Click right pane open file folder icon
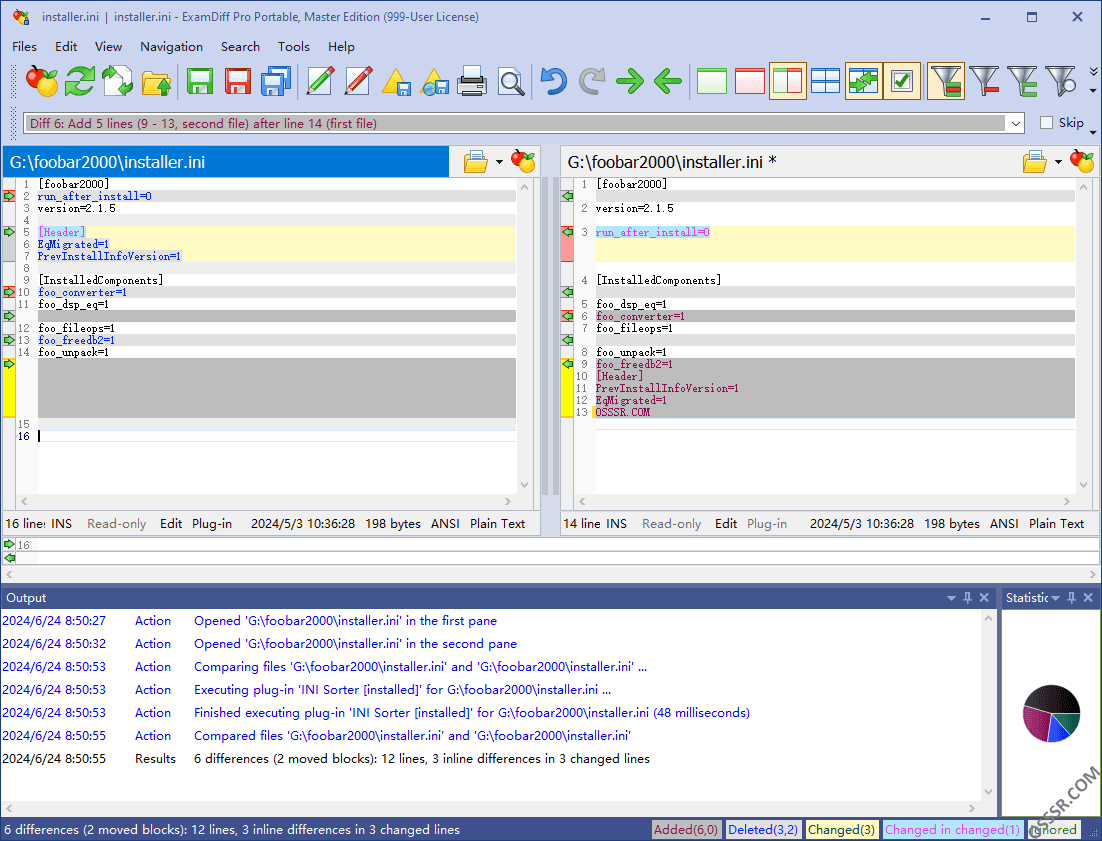 (1035, 162)
